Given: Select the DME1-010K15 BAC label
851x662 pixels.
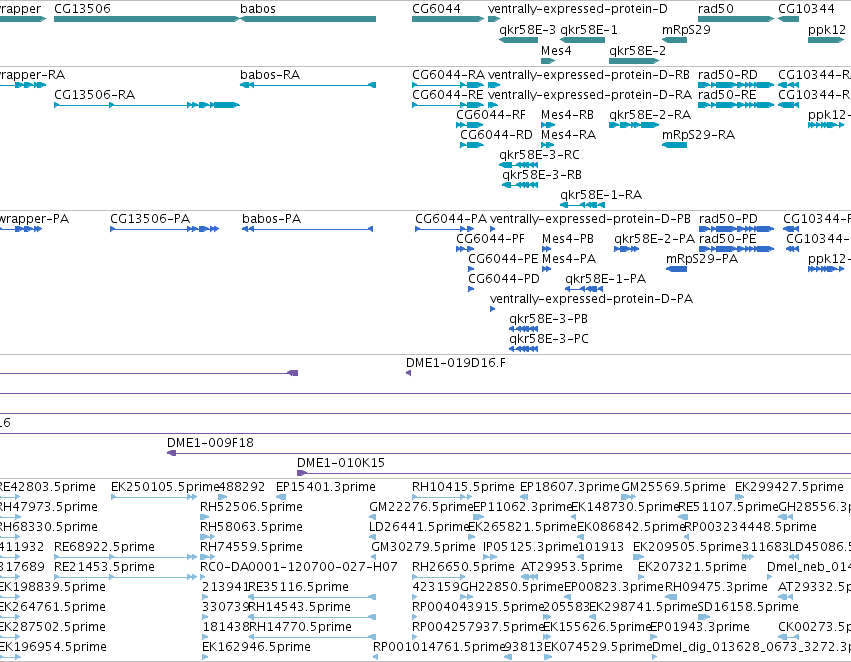Looking at the screenshot, I should (x=341, y=463).
